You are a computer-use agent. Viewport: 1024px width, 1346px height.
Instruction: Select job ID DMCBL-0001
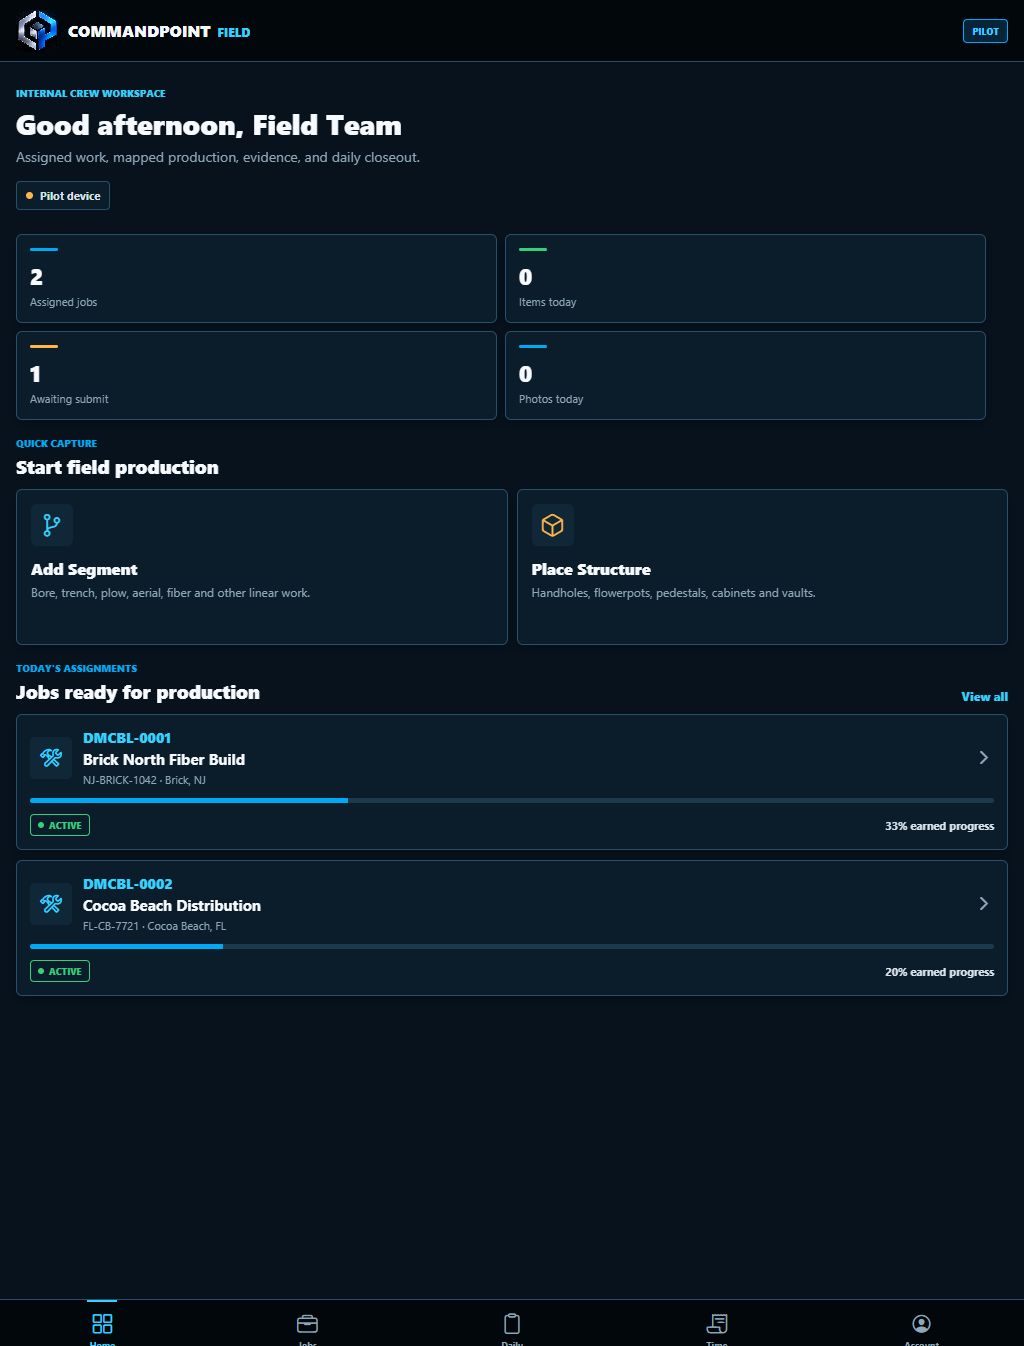coord(127,738)
